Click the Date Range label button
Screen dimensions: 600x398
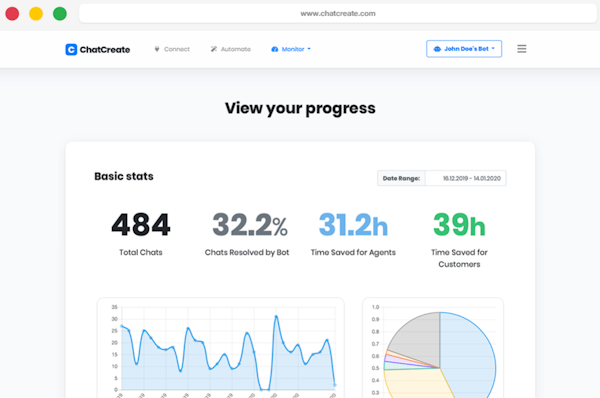tap(401, 178)
